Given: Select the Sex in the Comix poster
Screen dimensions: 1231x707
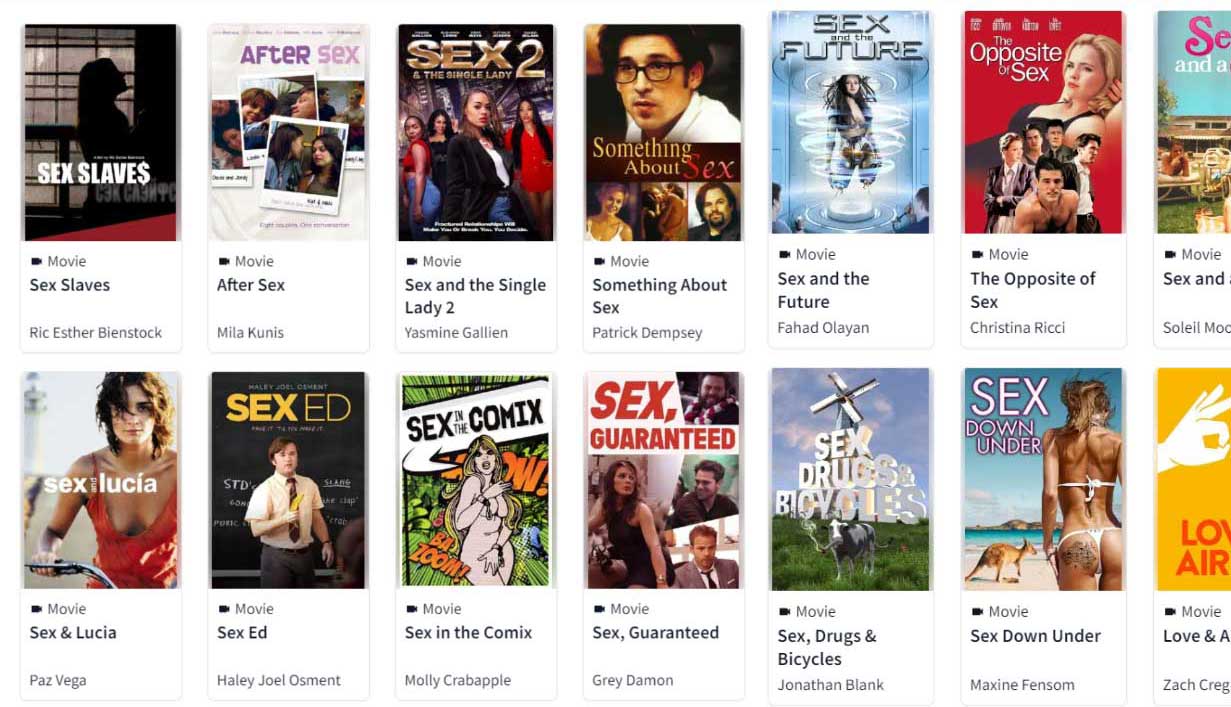Looking at the screenshot, I should 476,480.
